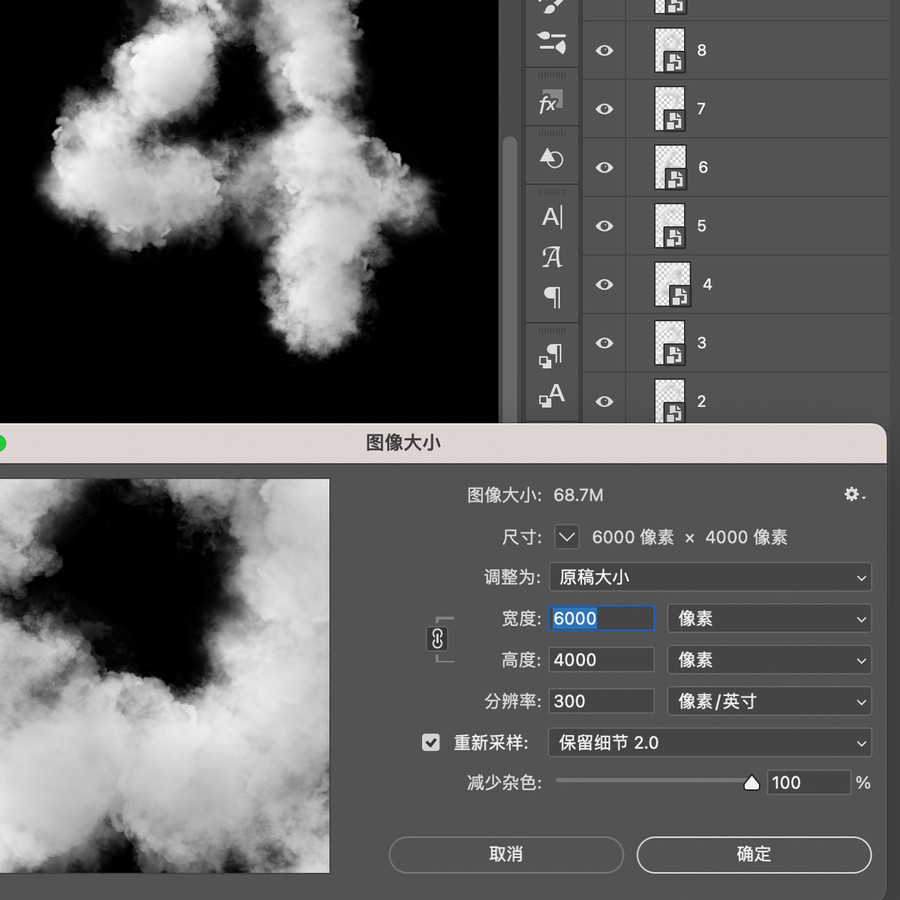Open the Character Styles panel icon
This screenshot has height=900, width=900.
click(x=552, y=395)
